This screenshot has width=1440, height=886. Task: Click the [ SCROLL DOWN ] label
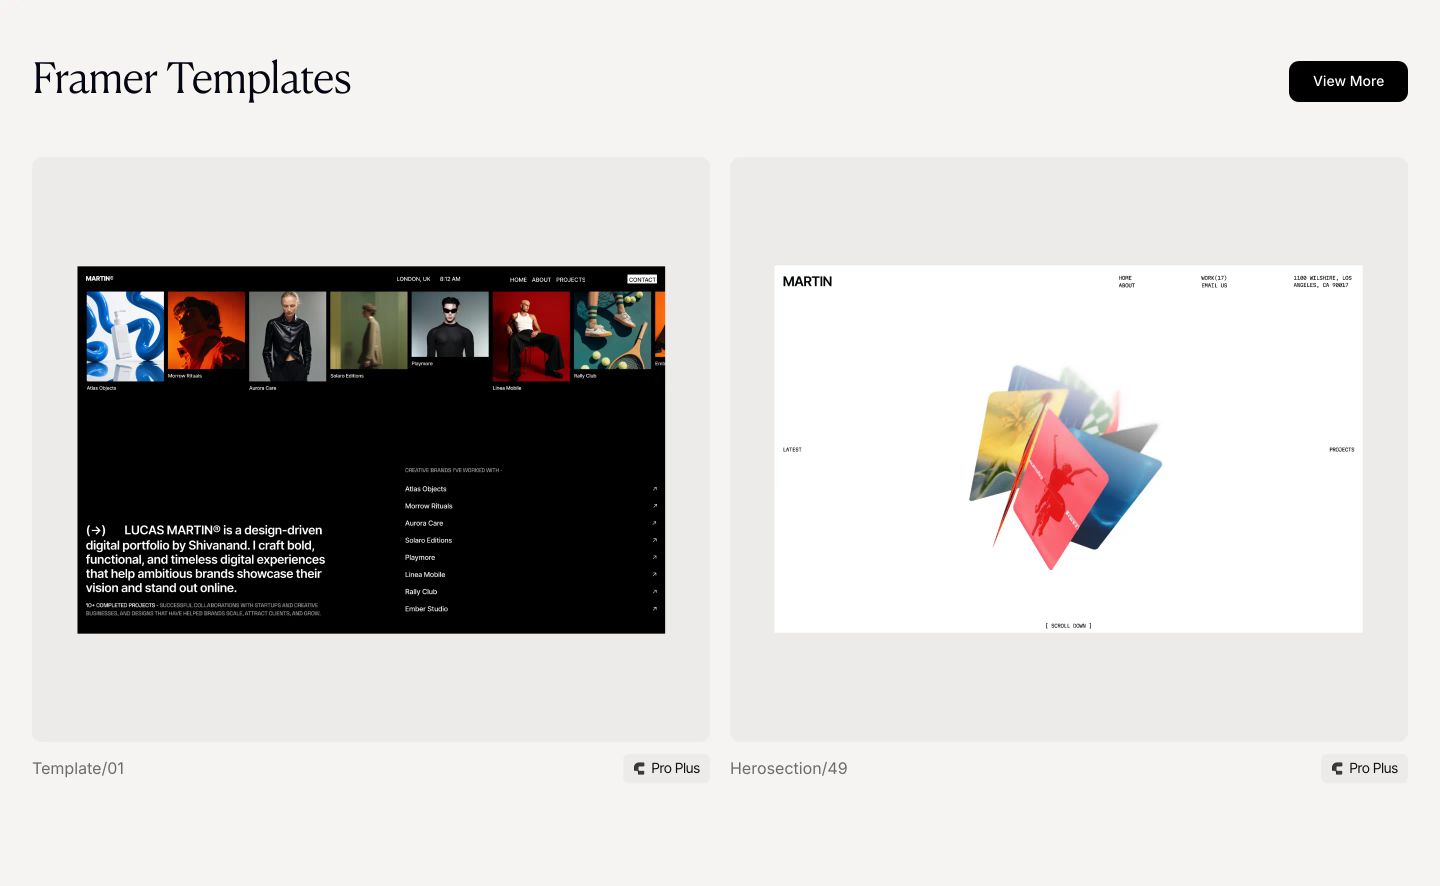(x=1069, y=626)
